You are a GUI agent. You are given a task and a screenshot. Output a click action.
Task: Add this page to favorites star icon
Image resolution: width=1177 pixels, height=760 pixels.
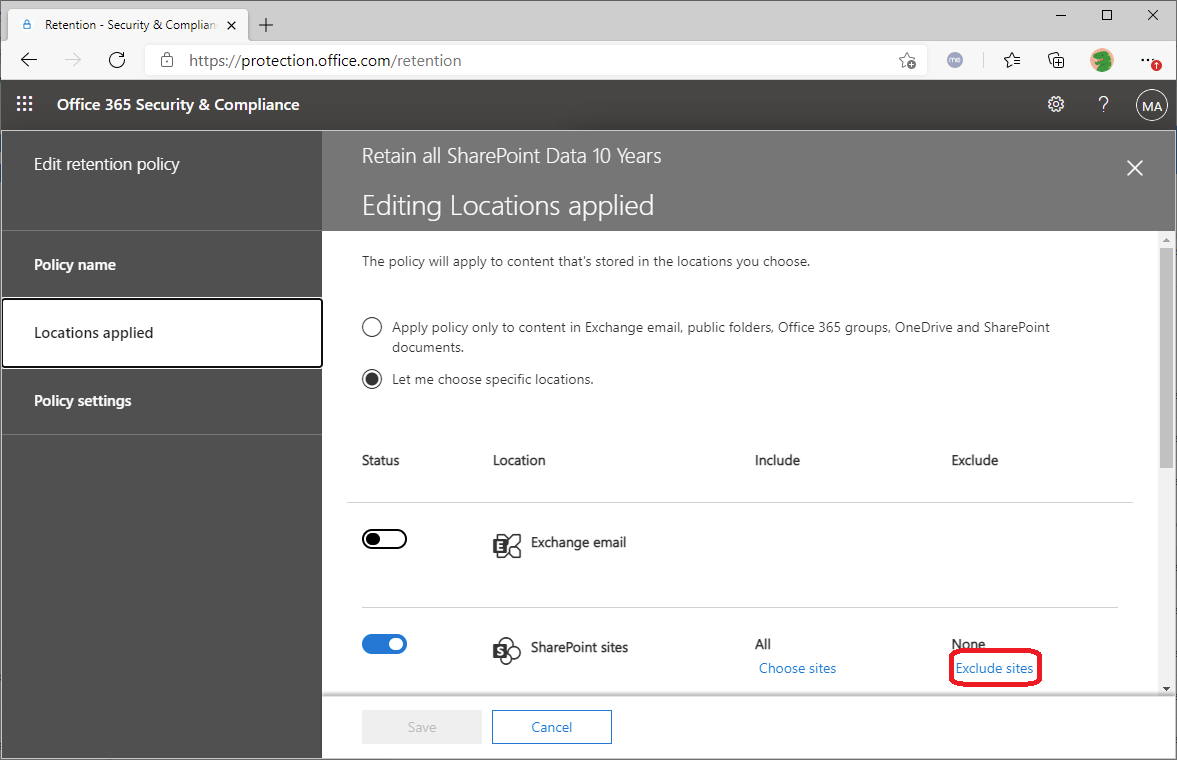pyautogui.click(x=907, y=61)
